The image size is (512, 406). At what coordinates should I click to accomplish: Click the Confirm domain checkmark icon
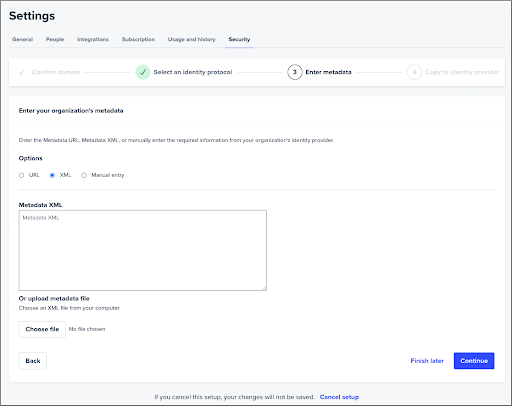point(22,72)
